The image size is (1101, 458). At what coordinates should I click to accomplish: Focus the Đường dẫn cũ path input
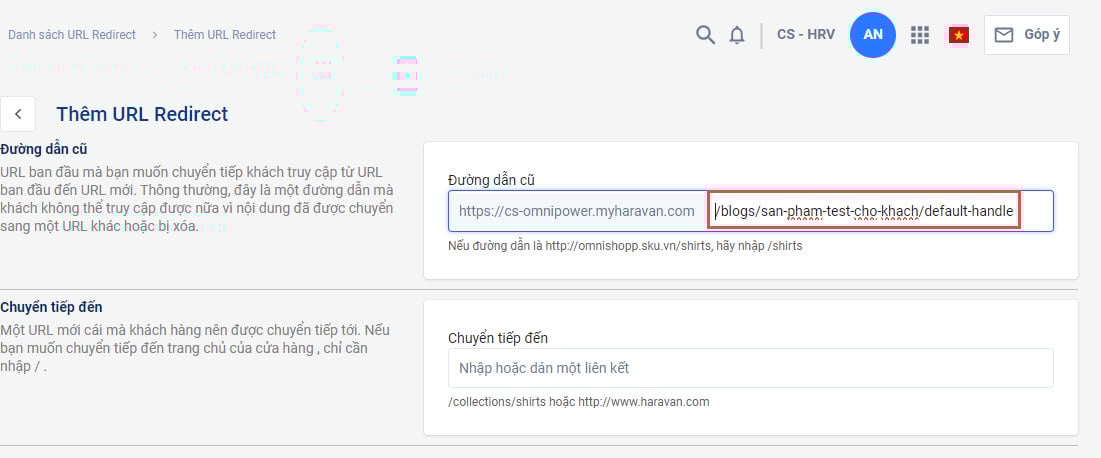pyautogui.click(x=865, y=211)
